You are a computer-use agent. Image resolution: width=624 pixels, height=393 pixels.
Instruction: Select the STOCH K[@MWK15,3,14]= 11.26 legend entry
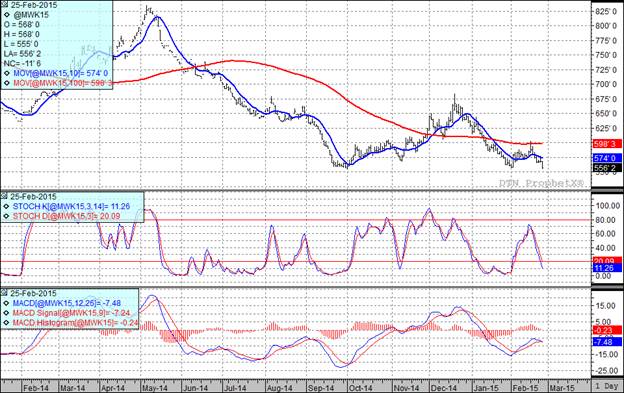pos(72,206)
